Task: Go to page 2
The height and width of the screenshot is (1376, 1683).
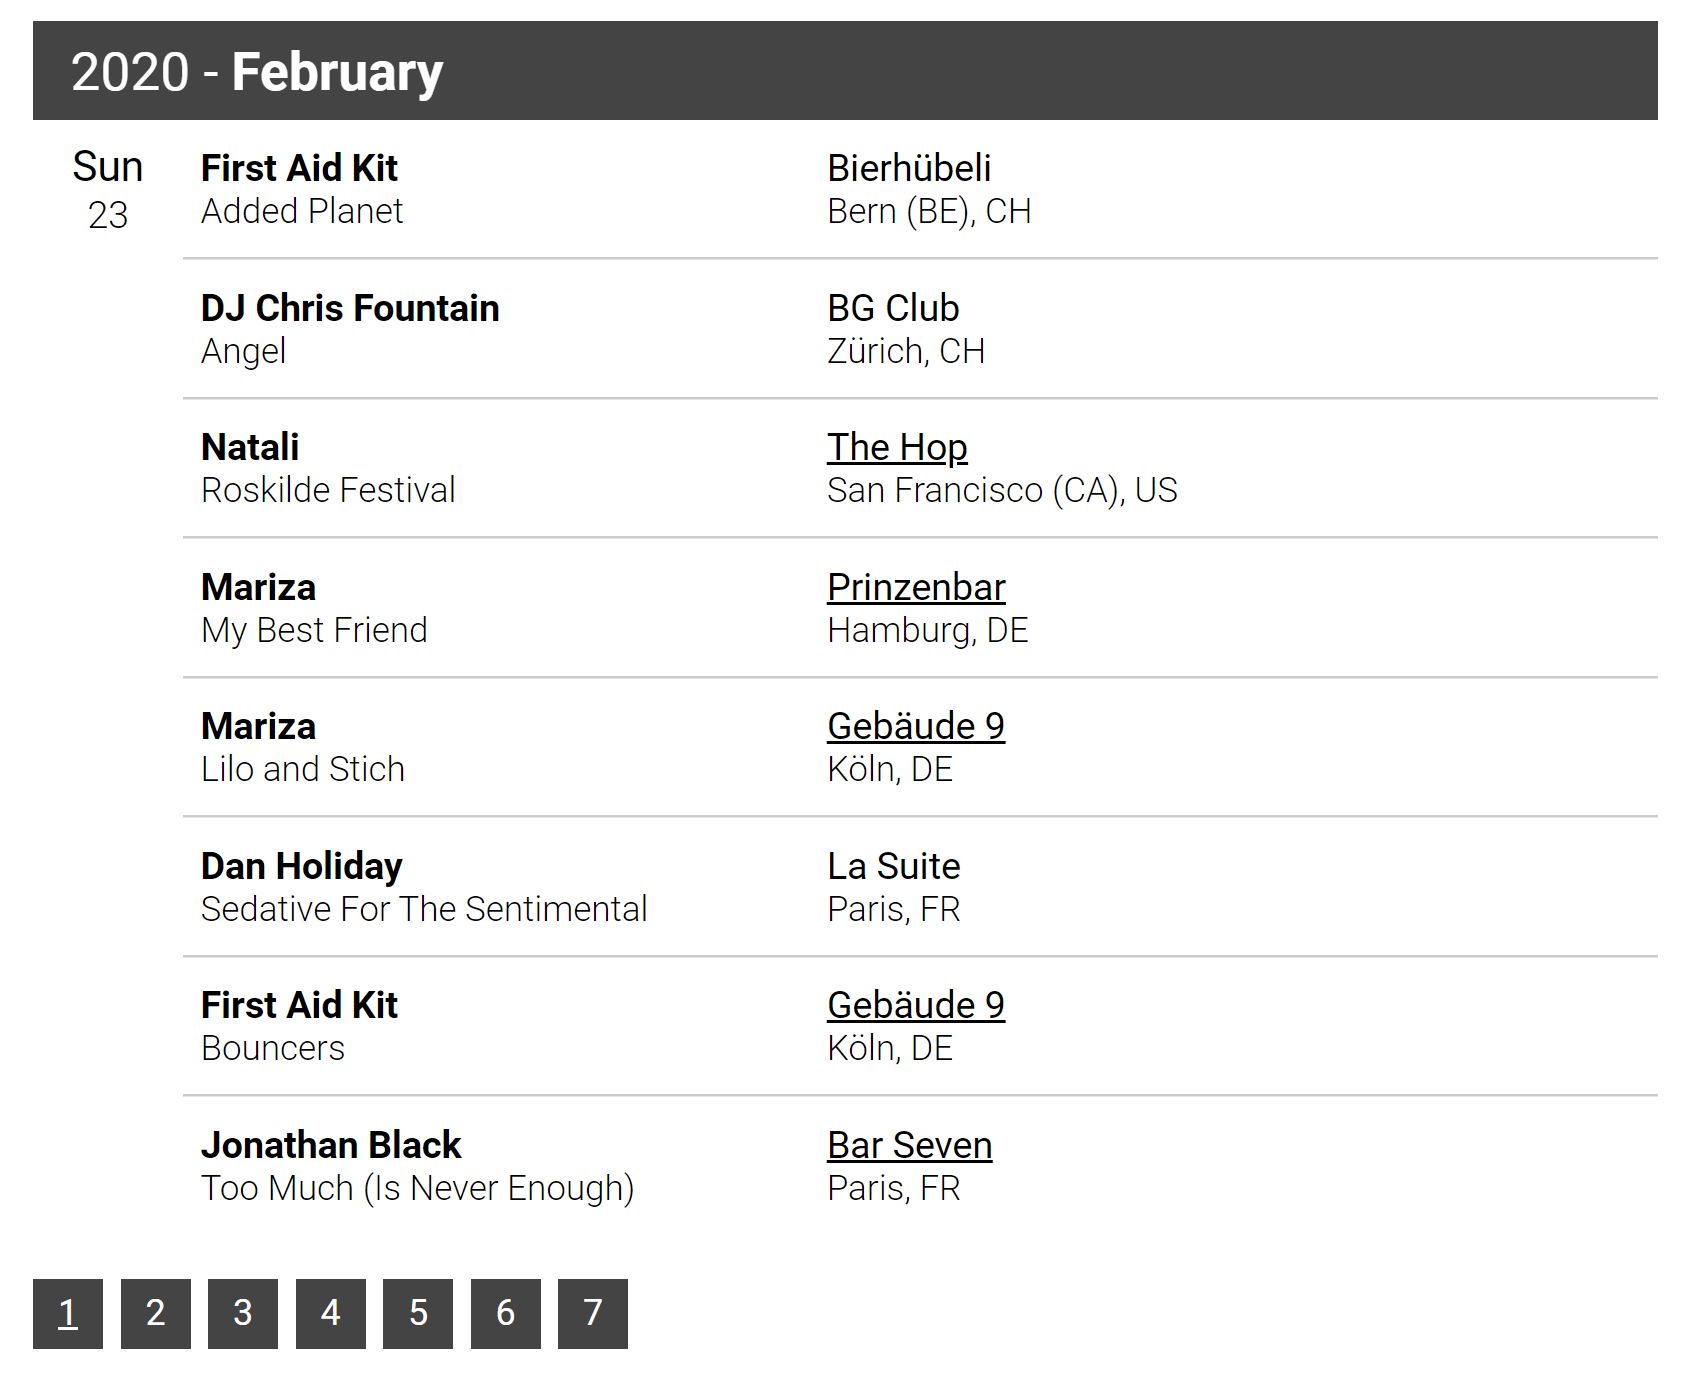Action: [x=156, y=1313]
